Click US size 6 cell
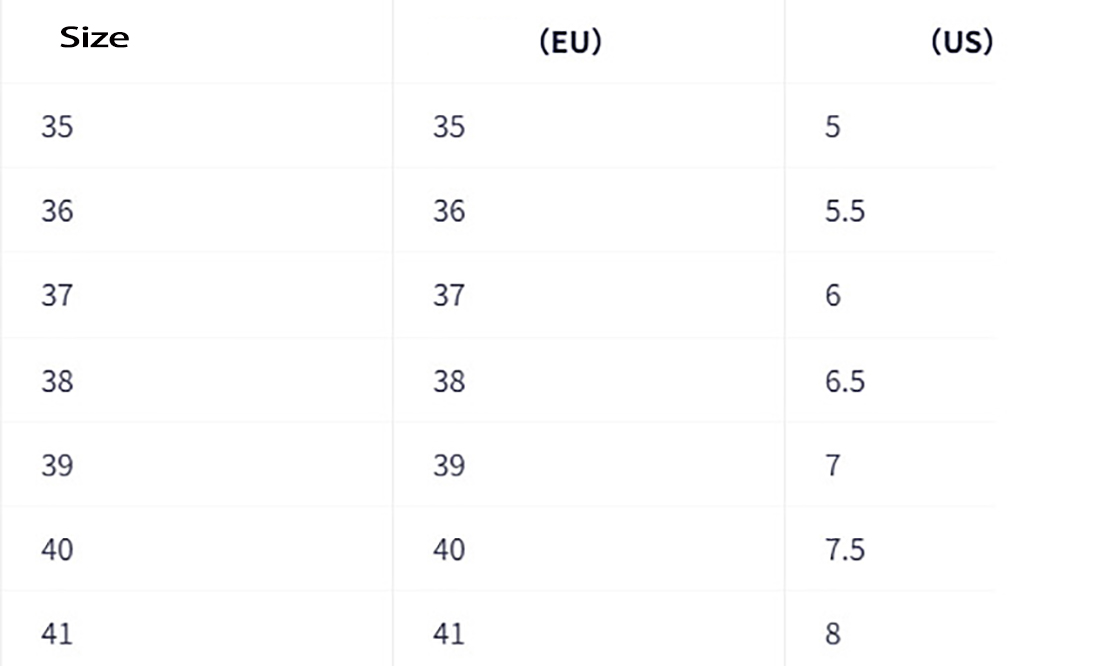1113x666 pixels. tap(833, 296)
